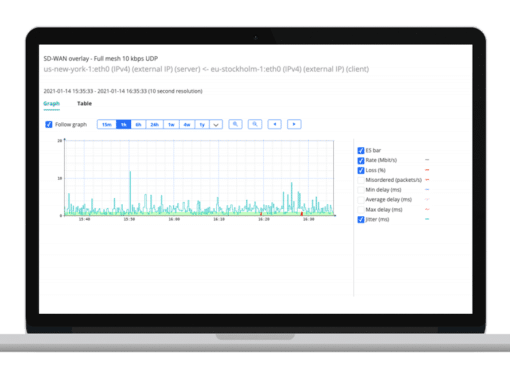
Task: Click the zoom in magnifier icon
Action: click(235, 124)
